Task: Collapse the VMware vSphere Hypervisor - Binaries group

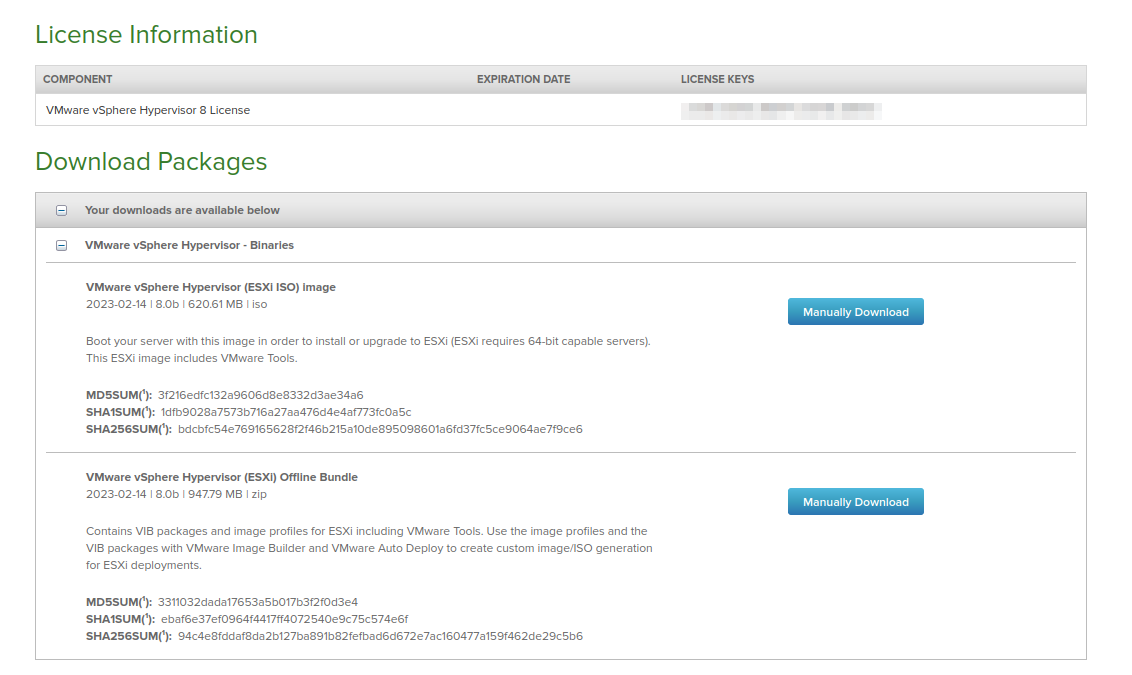Action: (x=61, y=245)
